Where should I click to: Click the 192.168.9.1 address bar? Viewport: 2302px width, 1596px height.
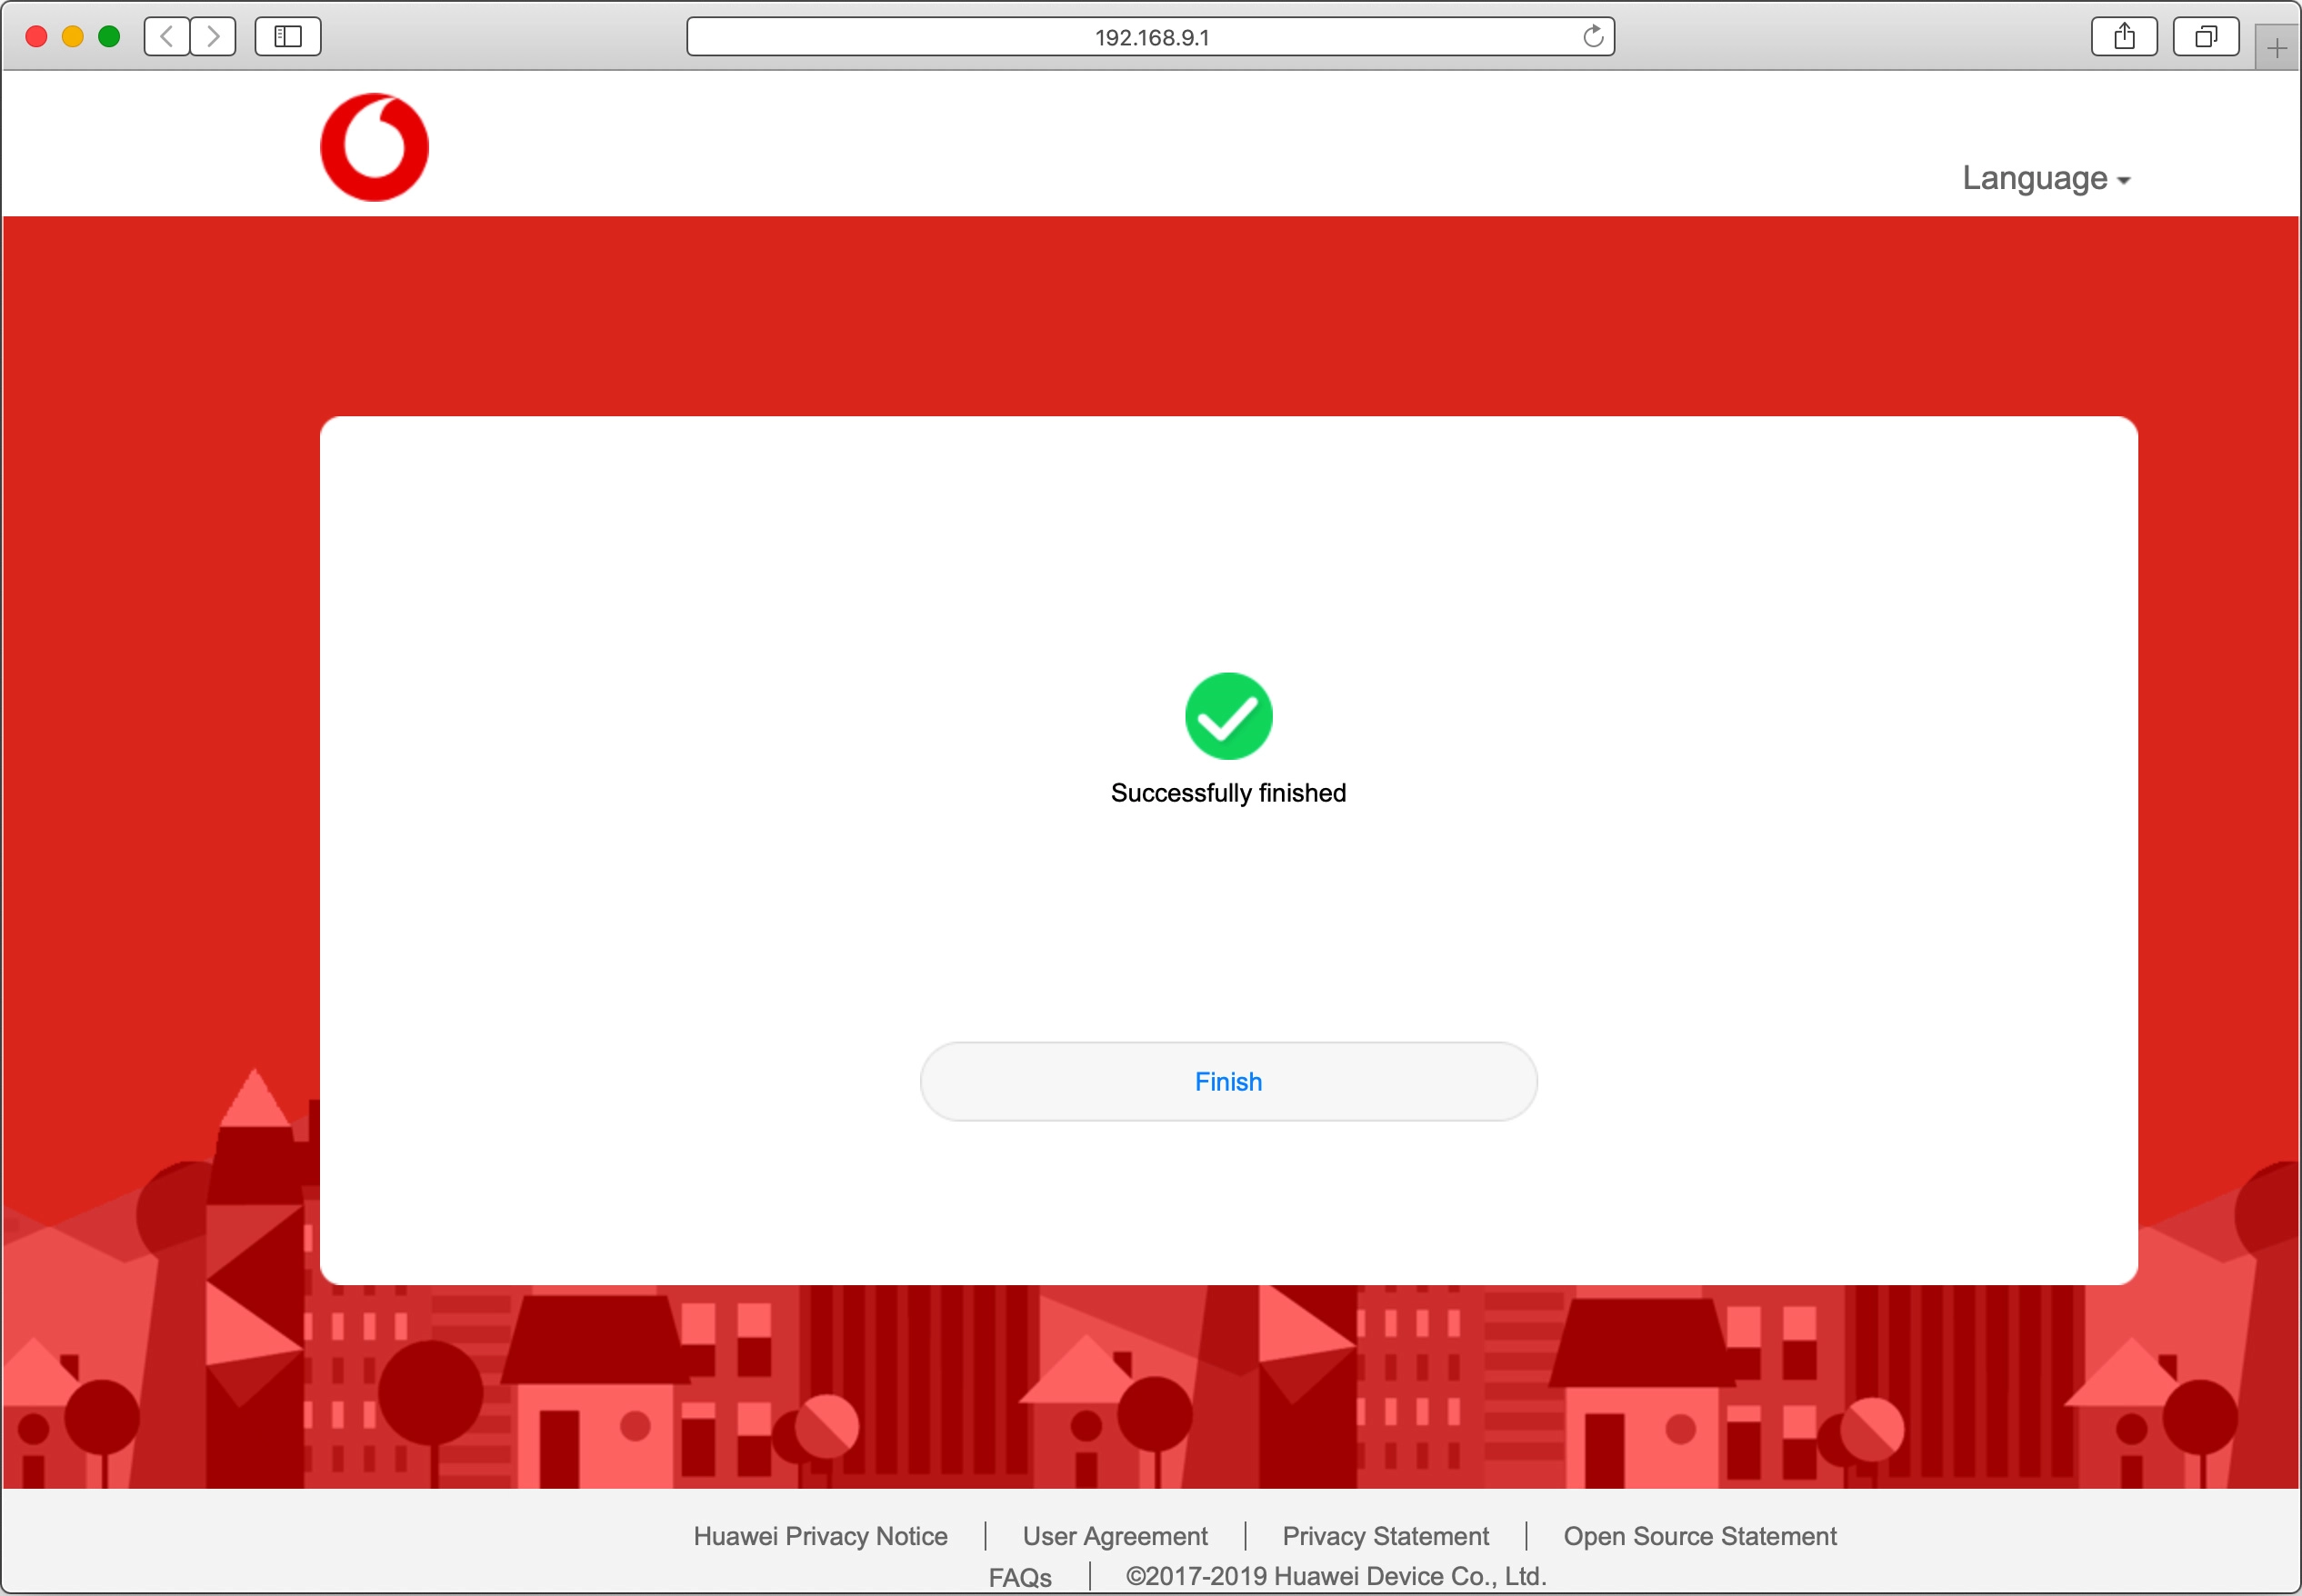(1150, 37)
